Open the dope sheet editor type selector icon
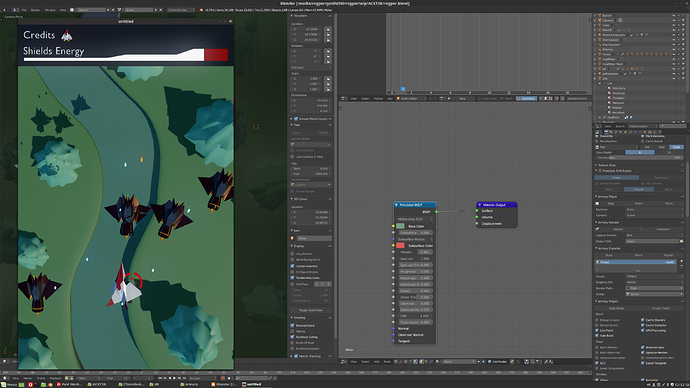Screen dimensions: 690x388 click(344, 99)
